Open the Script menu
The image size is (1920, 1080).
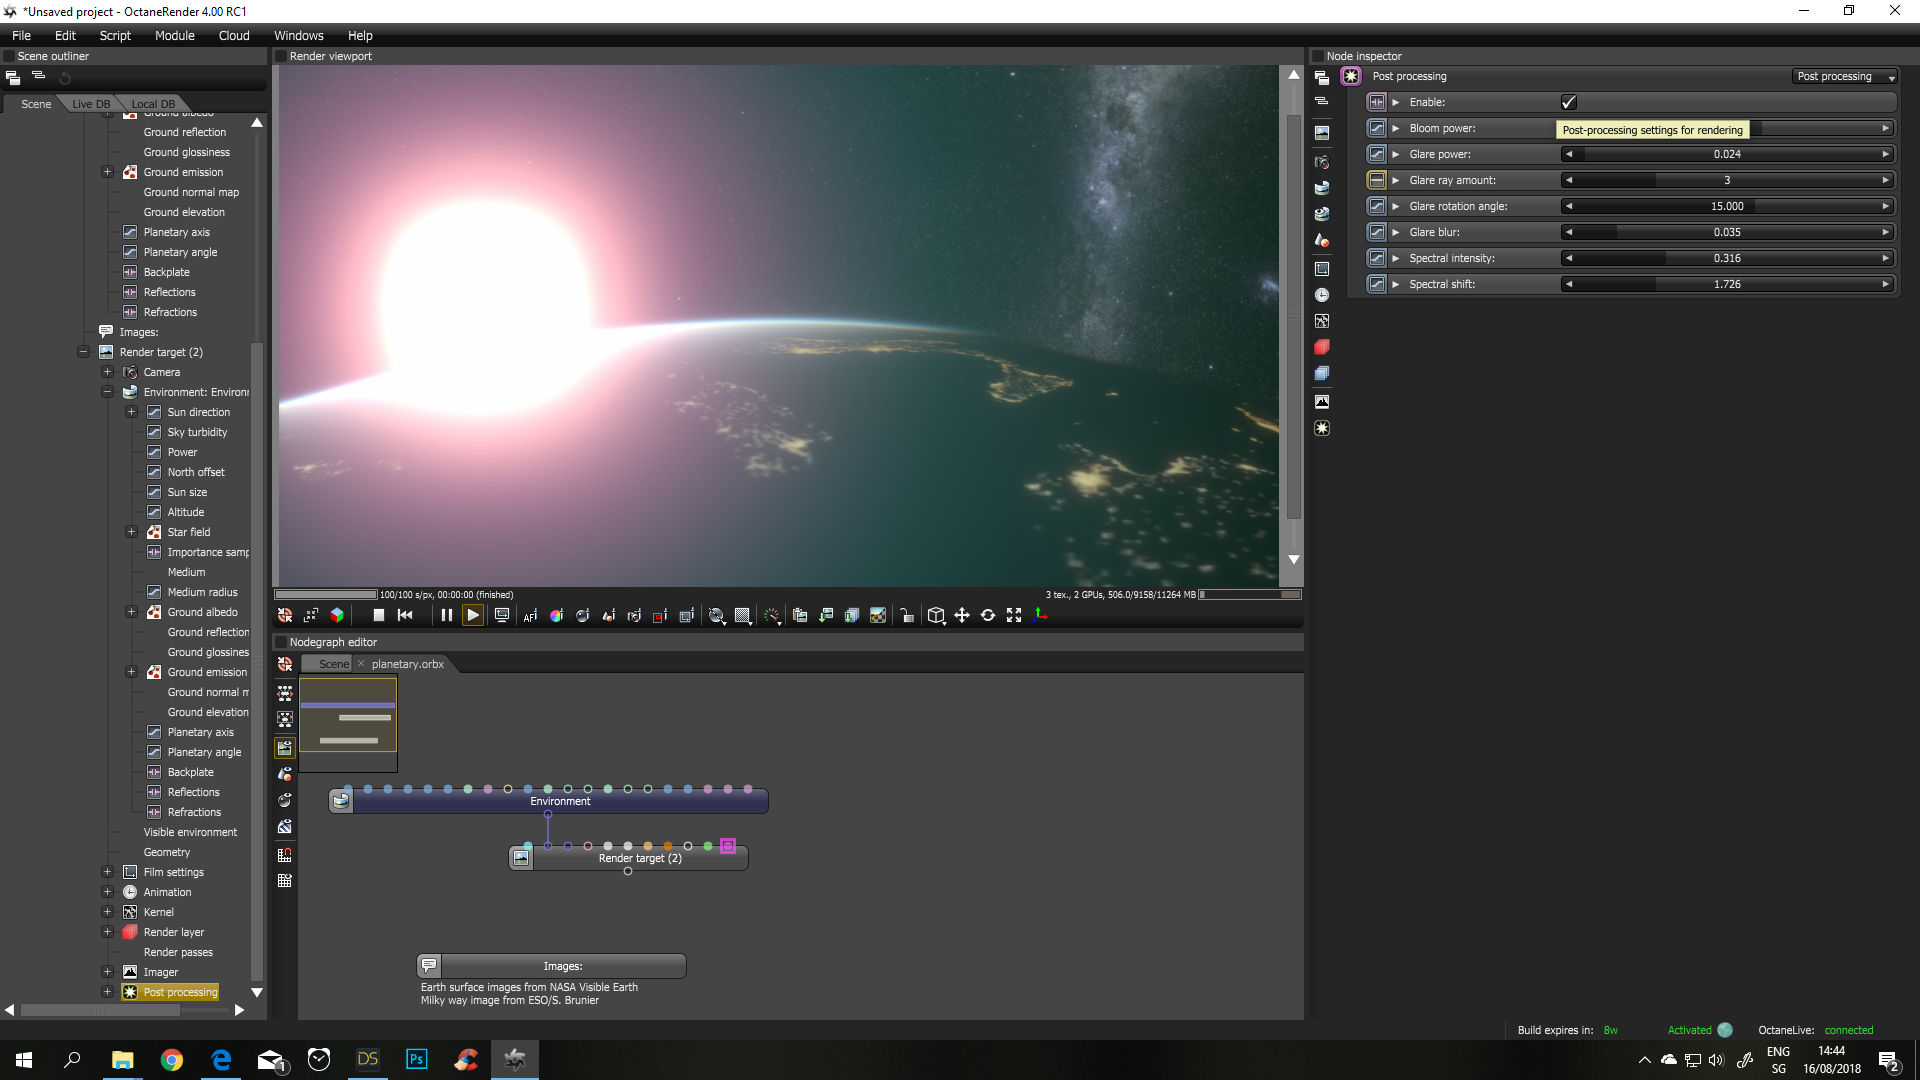click(x=115, y=35)
